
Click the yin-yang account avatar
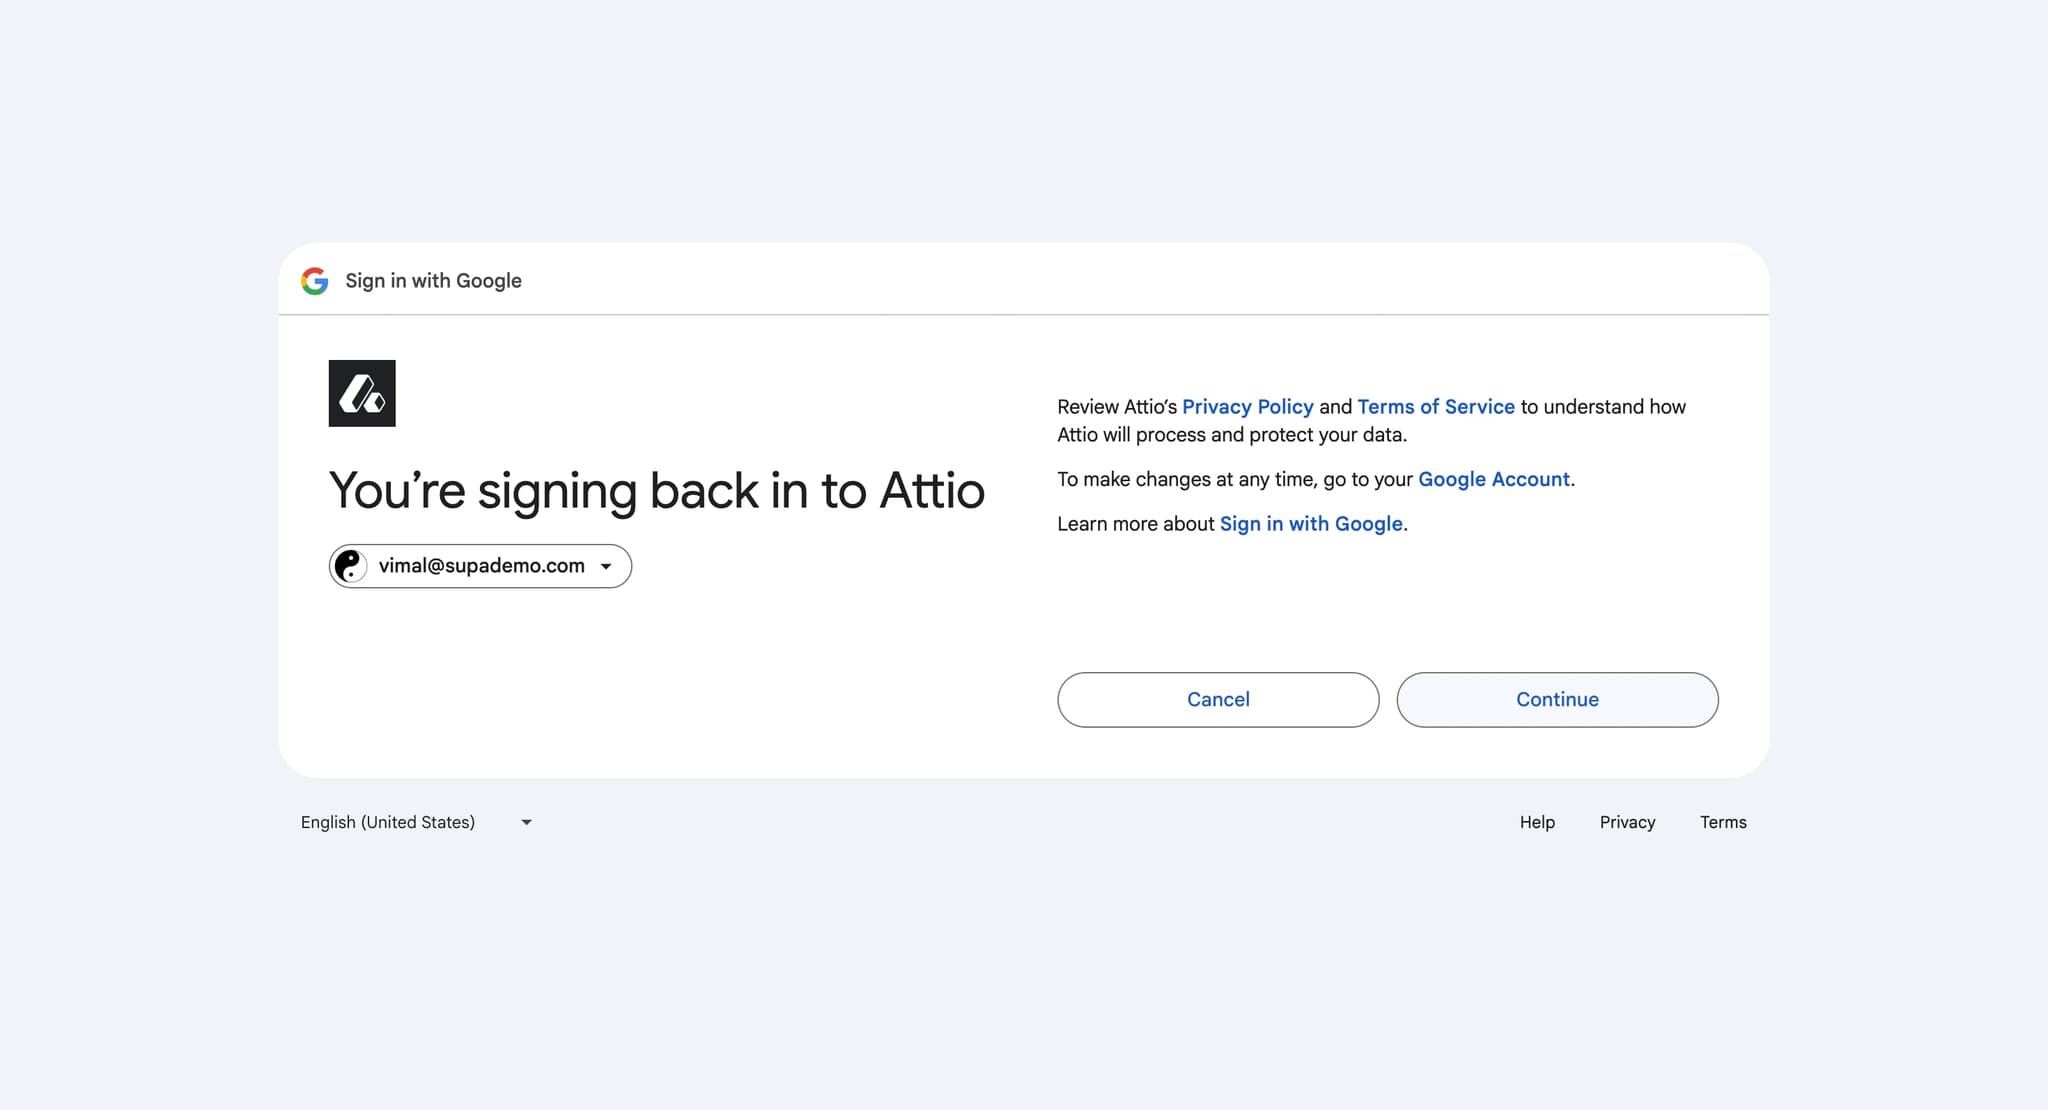[x=350, y=566]
